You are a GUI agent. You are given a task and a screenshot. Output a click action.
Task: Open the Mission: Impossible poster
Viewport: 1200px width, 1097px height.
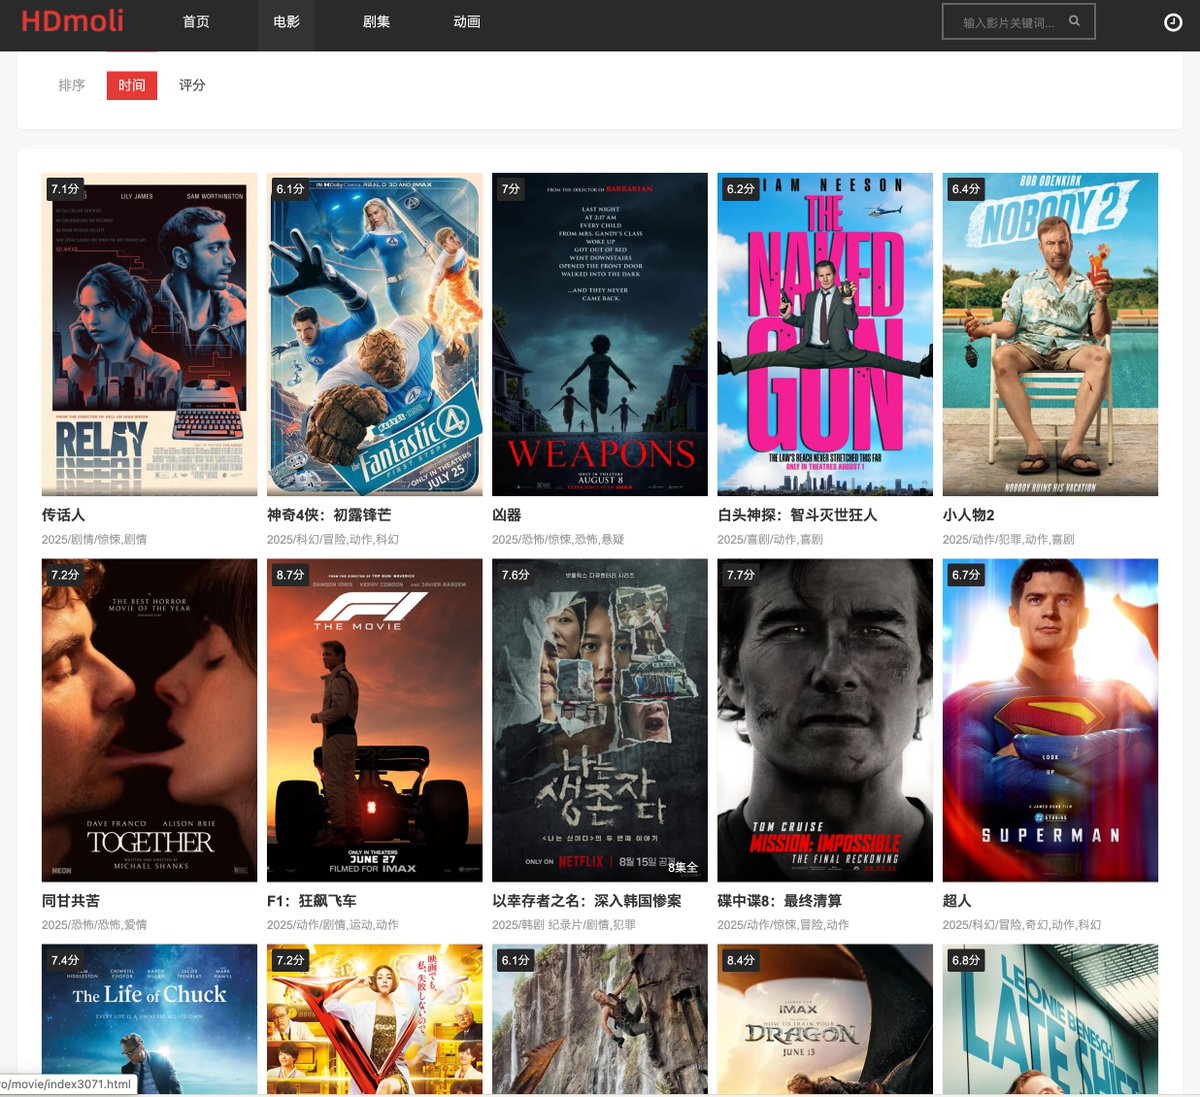point(825,720)
